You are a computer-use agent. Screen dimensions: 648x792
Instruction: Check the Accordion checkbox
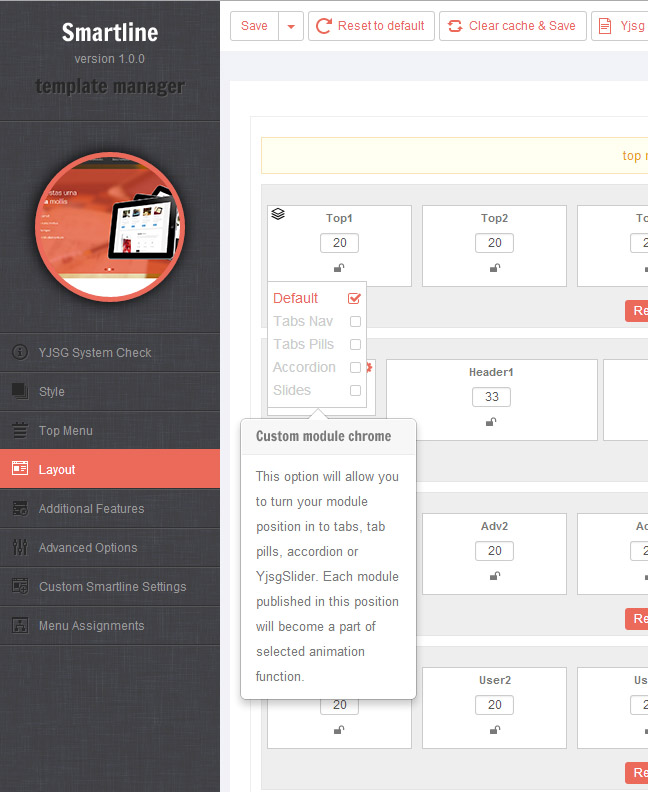(356, 367)
